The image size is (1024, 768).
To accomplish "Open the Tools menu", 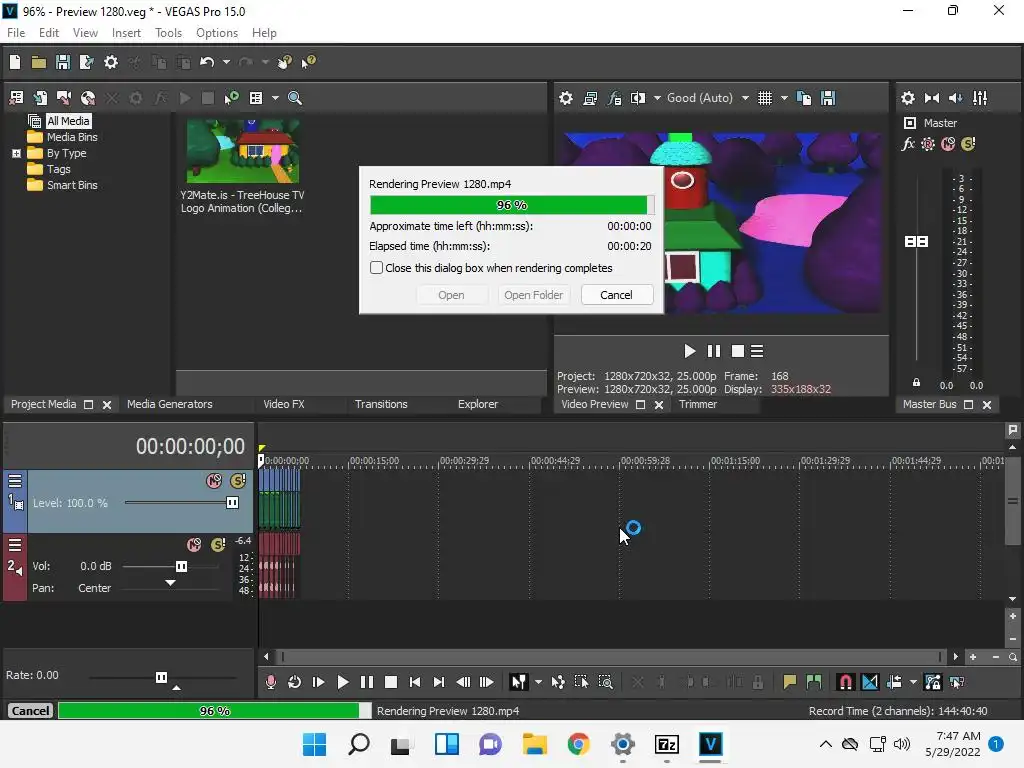I will click(x=168, y=33).
